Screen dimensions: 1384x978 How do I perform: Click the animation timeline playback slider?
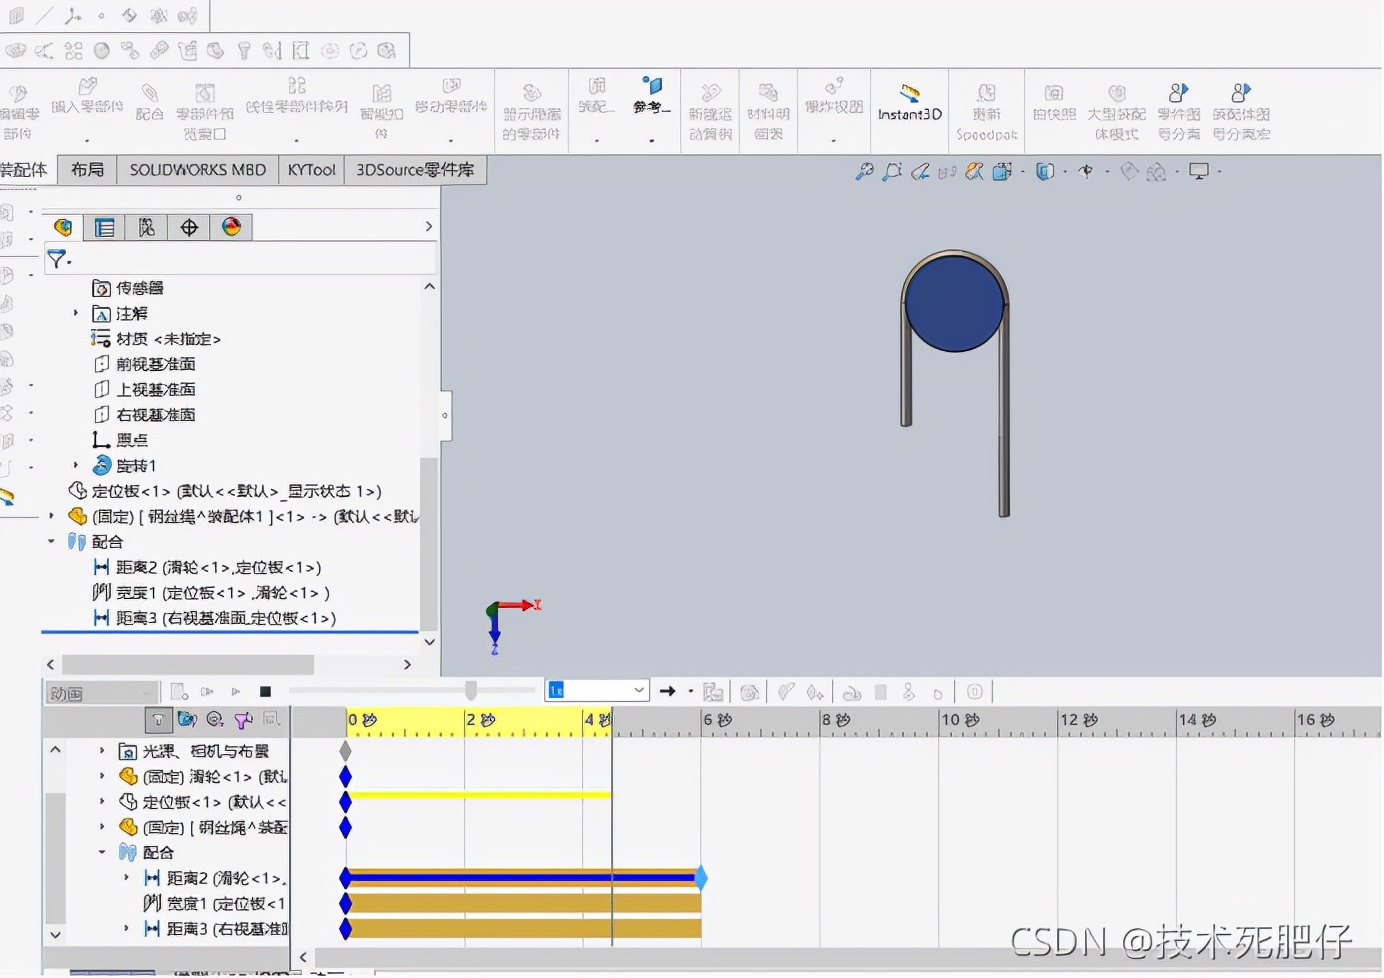pos(470,690)
